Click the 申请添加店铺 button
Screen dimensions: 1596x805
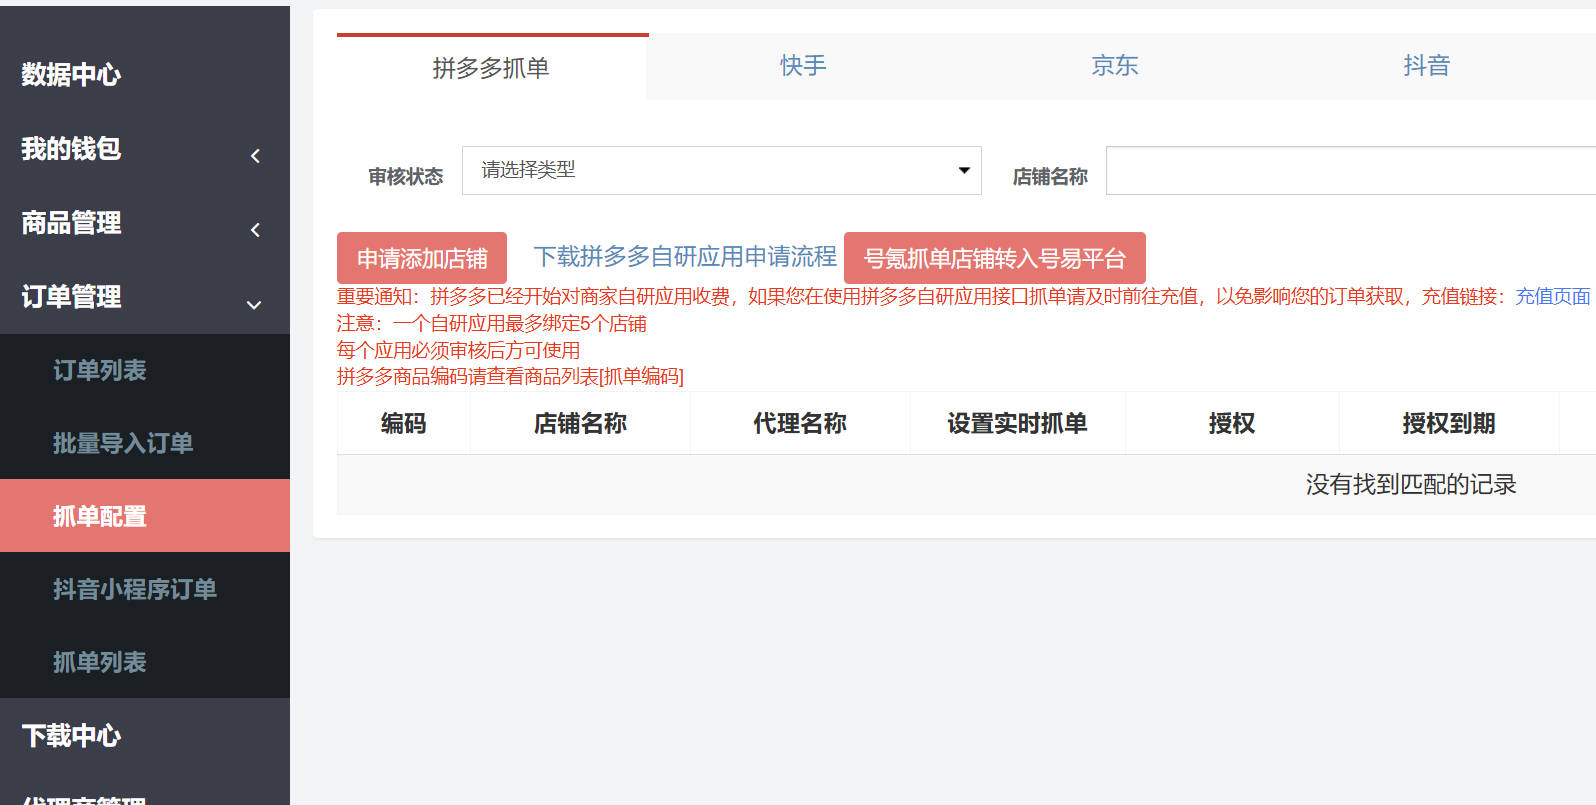(x=422, y=258)
